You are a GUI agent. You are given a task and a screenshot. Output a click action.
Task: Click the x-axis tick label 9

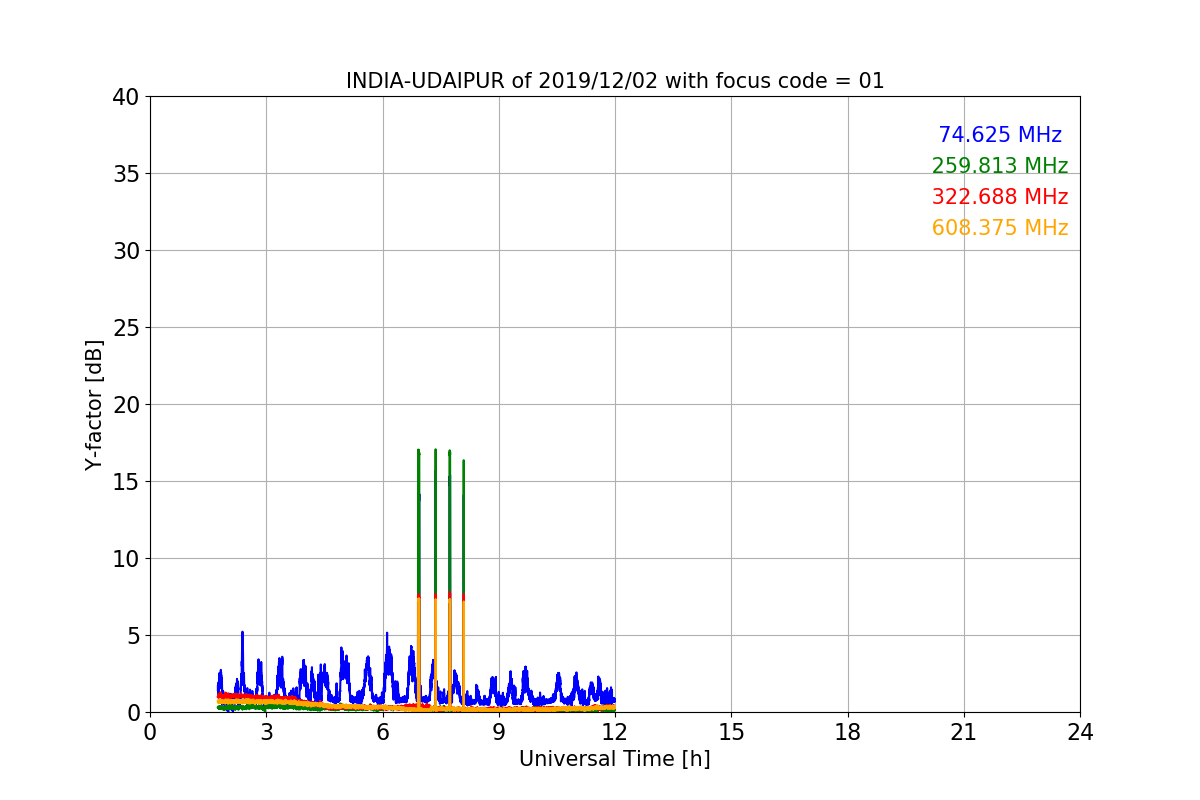(499, 732)
